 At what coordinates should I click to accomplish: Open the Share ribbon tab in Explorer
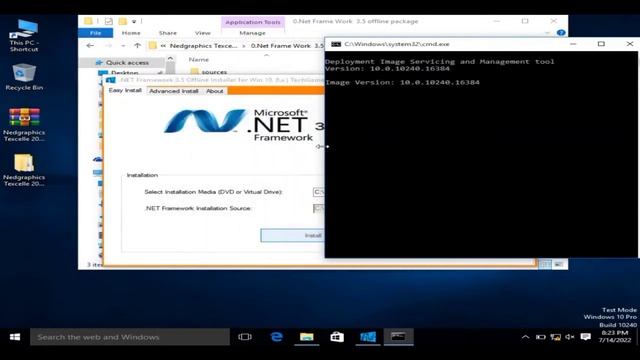click(168, 33)
